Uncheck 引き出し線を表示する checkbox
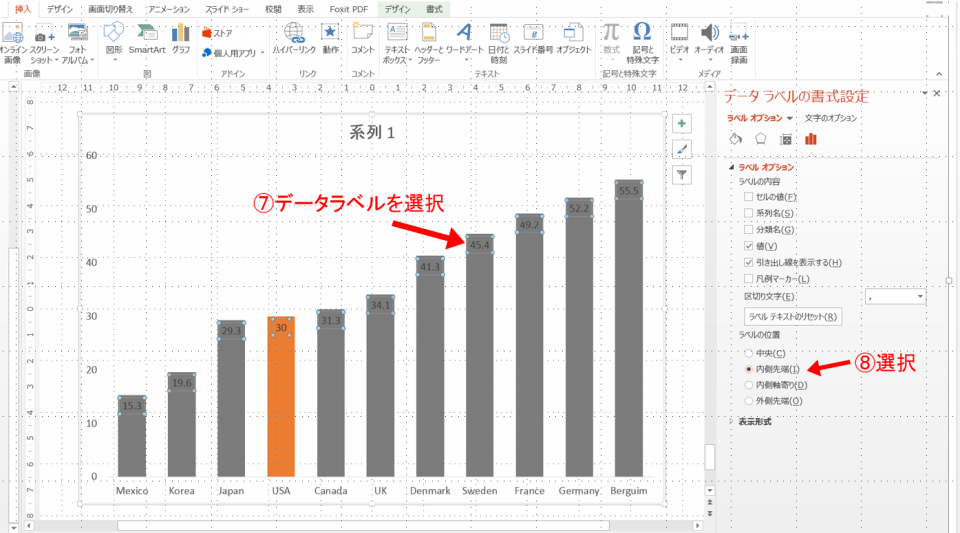960x533 pixels. (748, 263)
